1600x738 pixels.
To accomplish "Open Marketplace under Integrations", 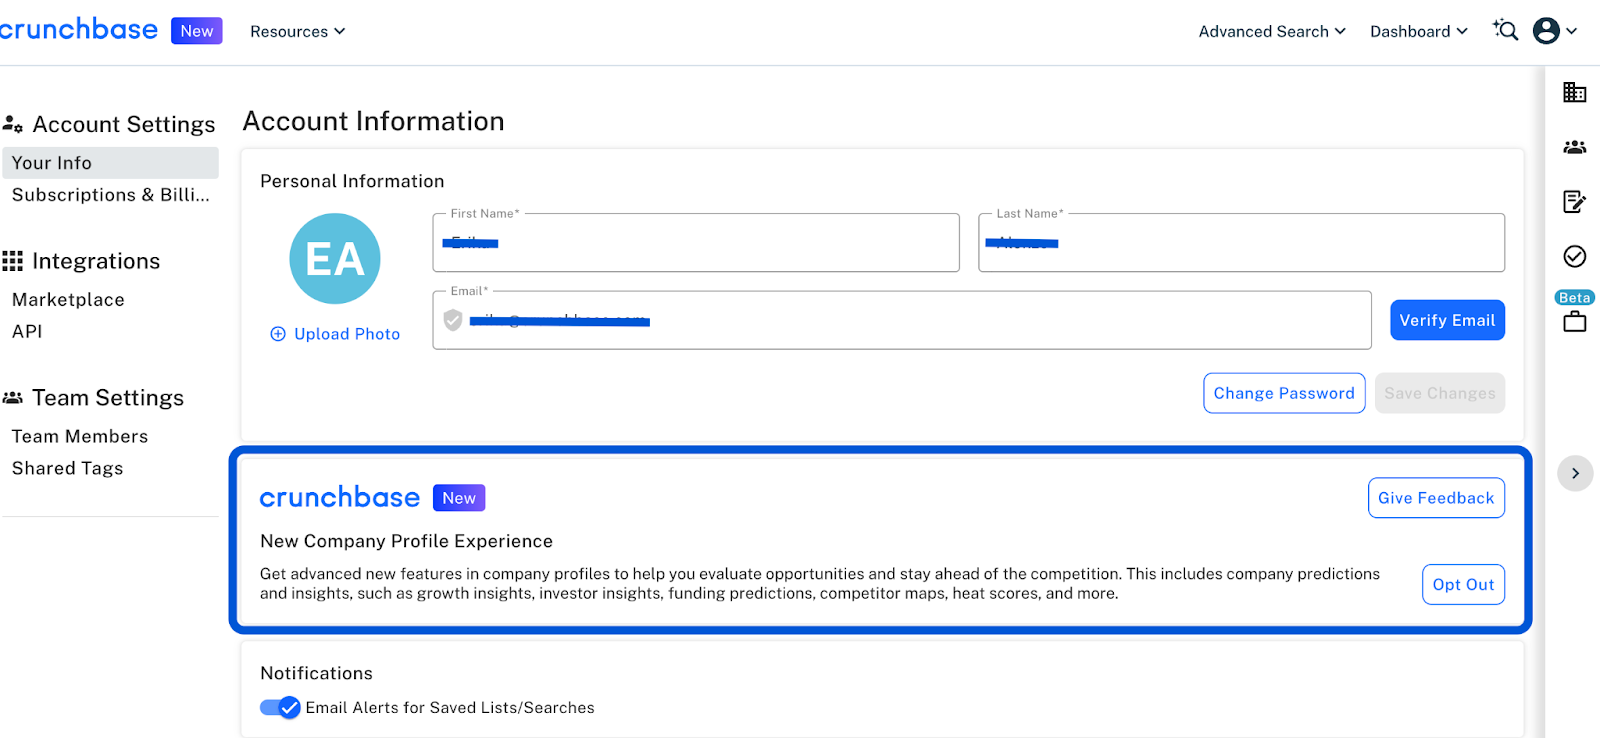I will [68, 300].
